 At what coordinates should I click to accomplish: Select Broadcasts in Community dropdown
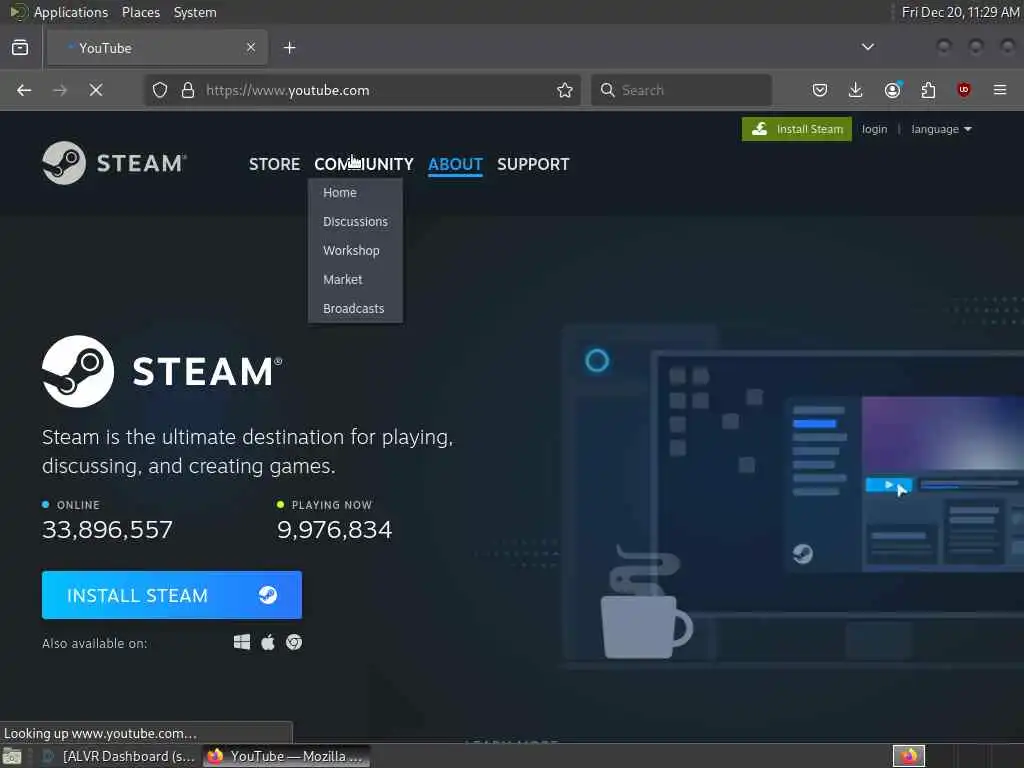click(x=355, y=308)
